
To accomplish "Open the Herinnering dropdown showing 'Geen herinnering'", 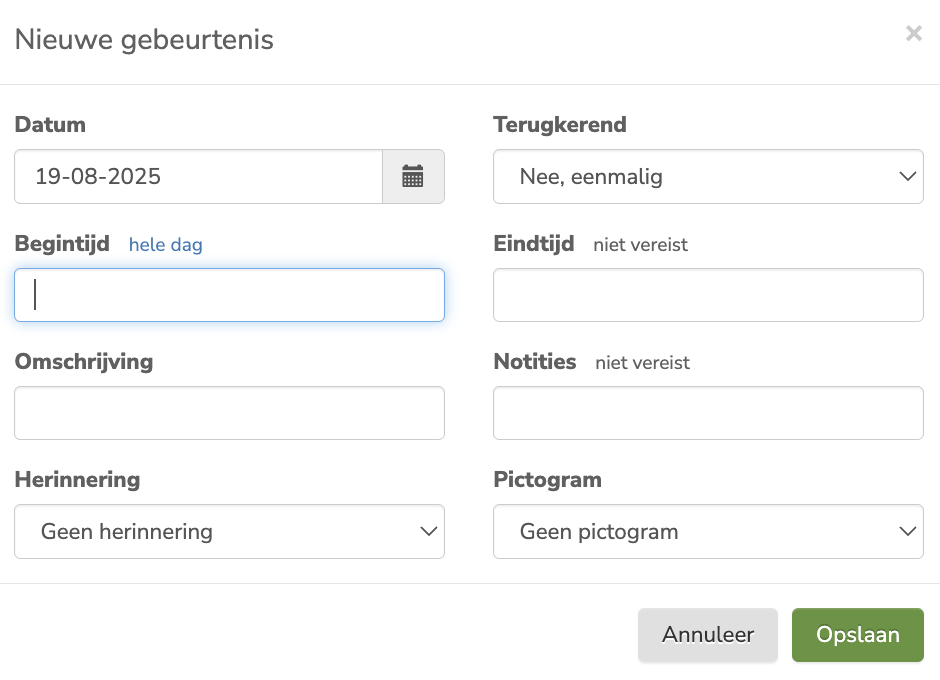I will tap(229, 531).
